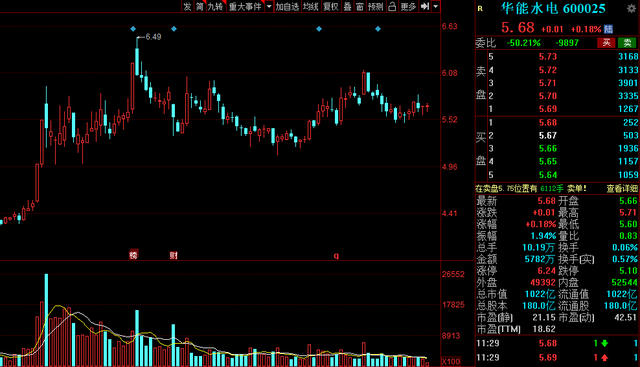Toggle 叠 overlay comparison option
This screenshot has height=367, width=640.
(x=347, y=6)
